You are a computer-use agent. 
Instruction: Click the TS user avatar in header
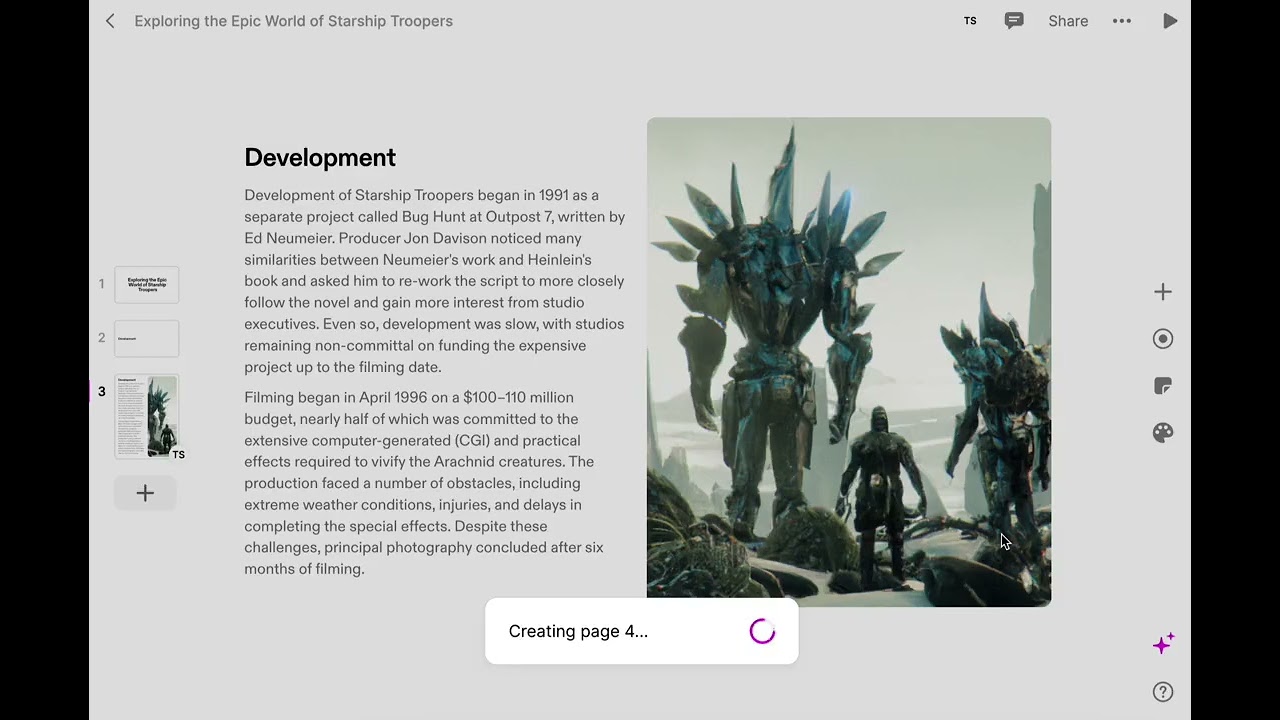tap(970, 21)
